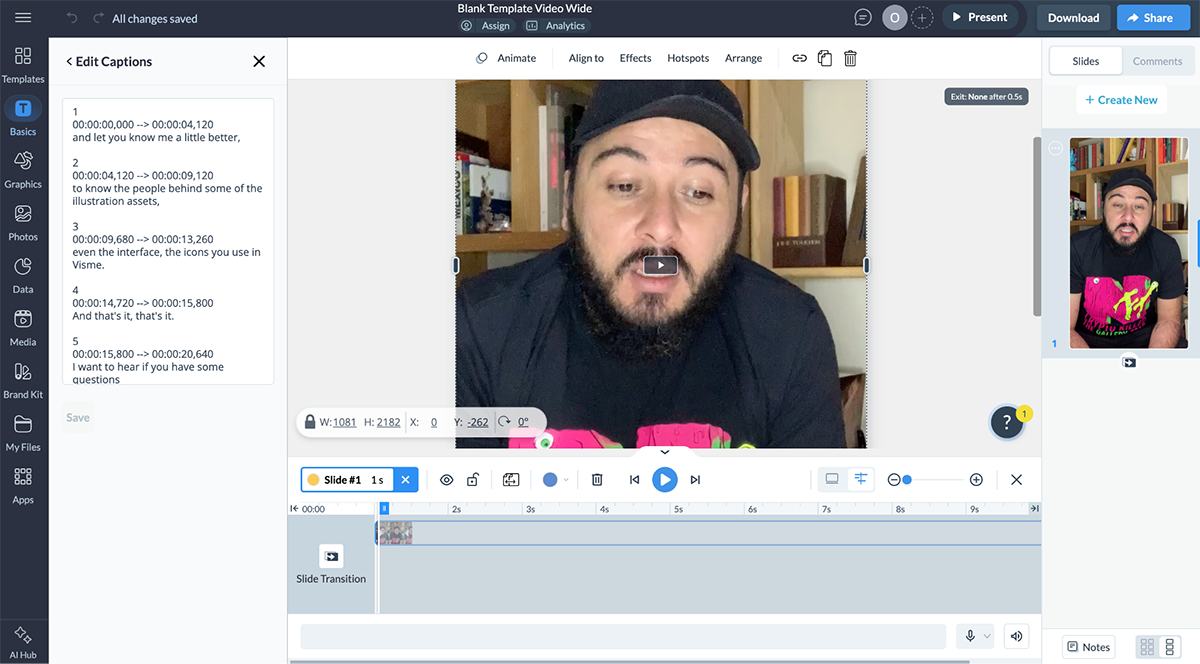1200x664 pixels.
Task: Switch to the Comments tab
Action: pos(1157,60)
